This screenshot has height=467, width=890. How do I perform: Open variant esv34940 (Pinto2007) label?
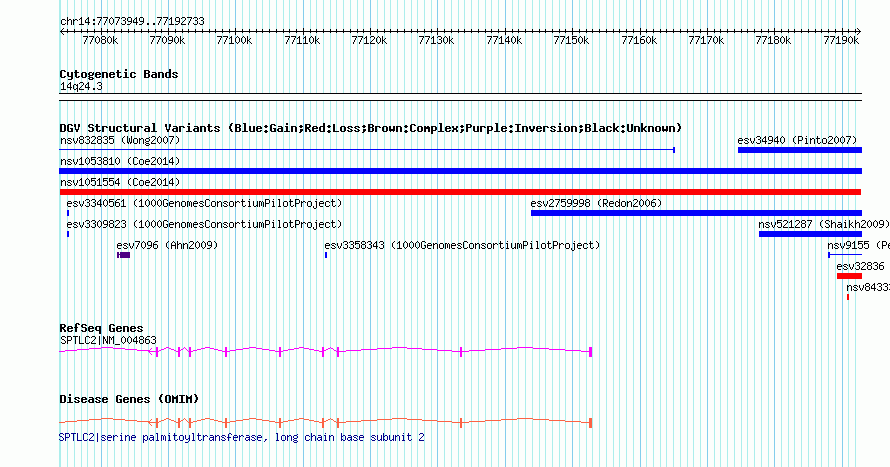coord(797,140)
